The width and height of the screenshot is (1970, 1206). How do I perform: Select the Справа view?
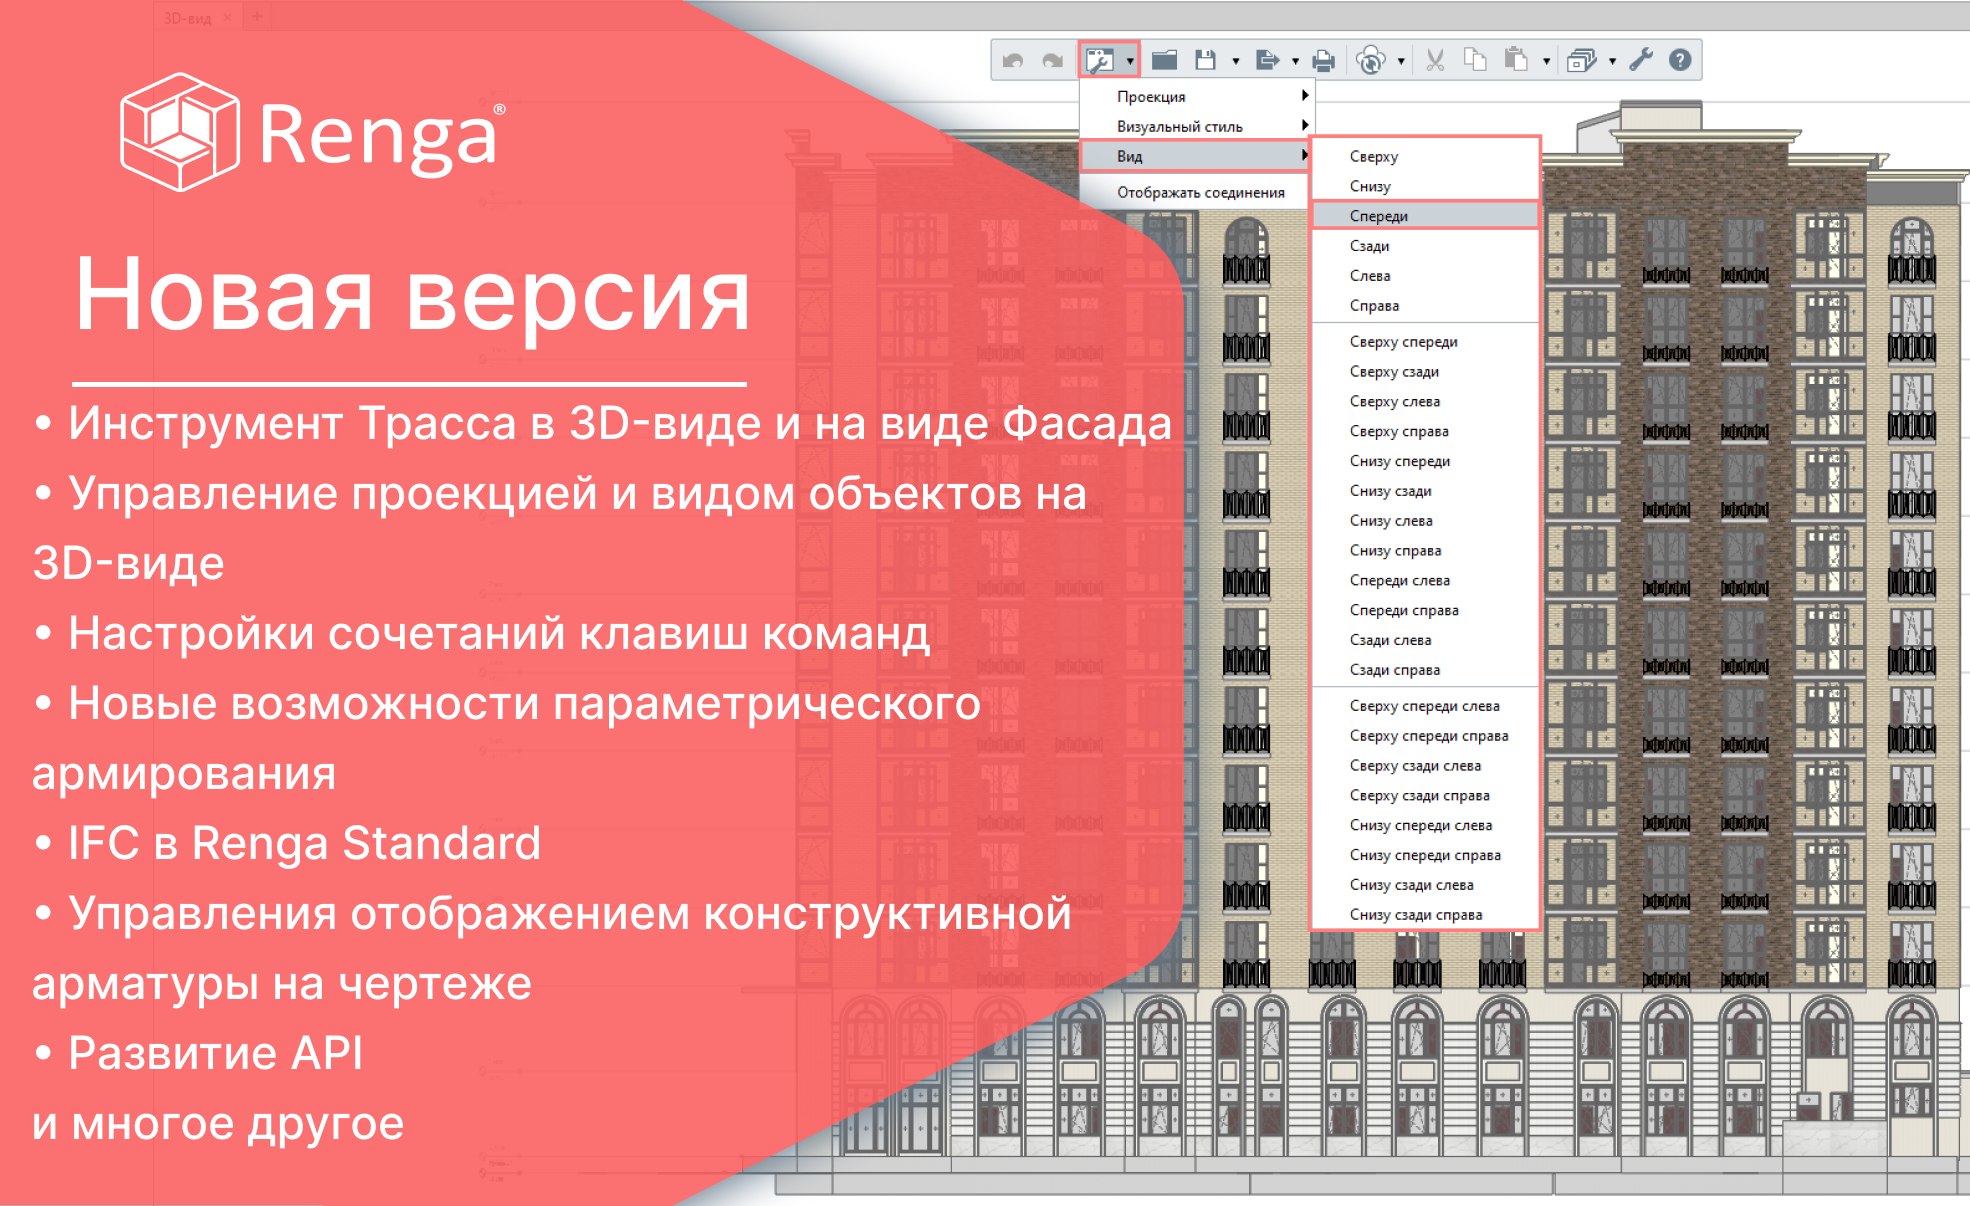pyautogui.click(x=1424, y=306)
